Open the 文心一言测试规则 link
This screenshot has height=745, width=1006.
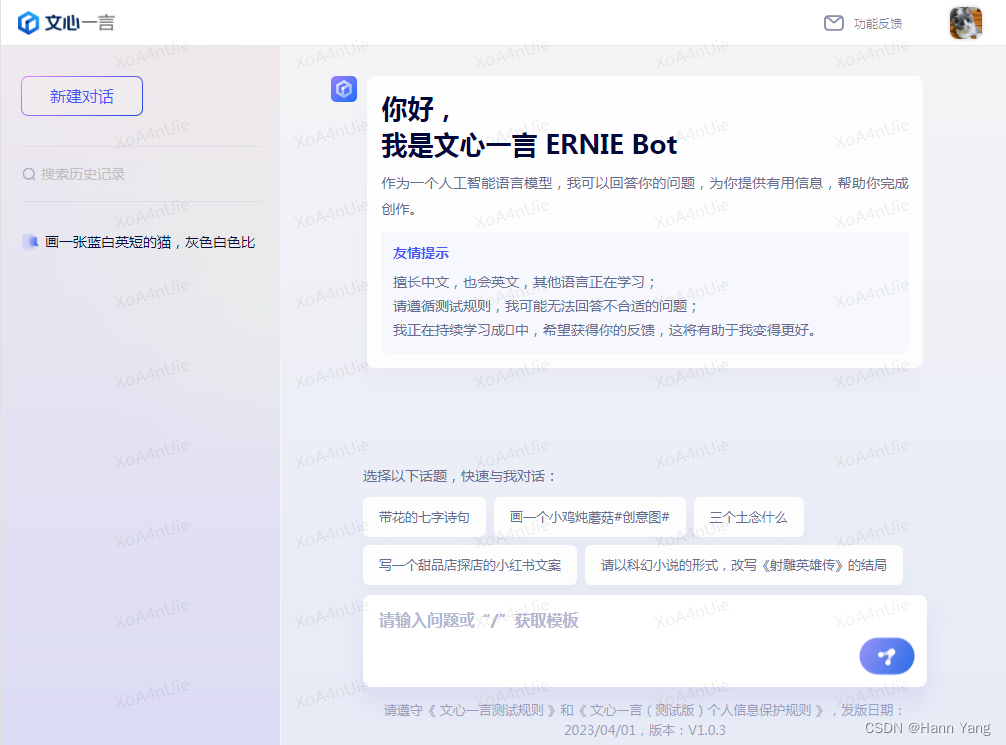pyautogui.click(x=491, y=710)
